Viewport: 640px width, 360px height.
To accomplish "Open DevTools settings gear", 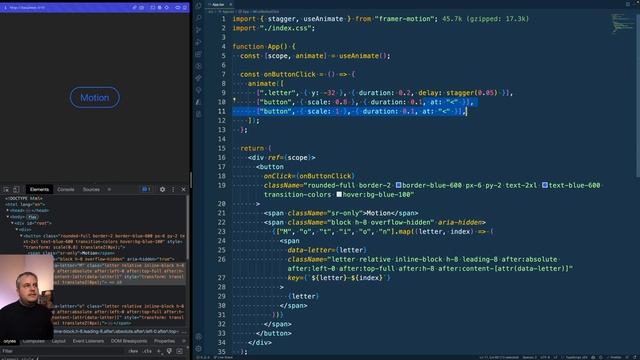I will 162,189.
